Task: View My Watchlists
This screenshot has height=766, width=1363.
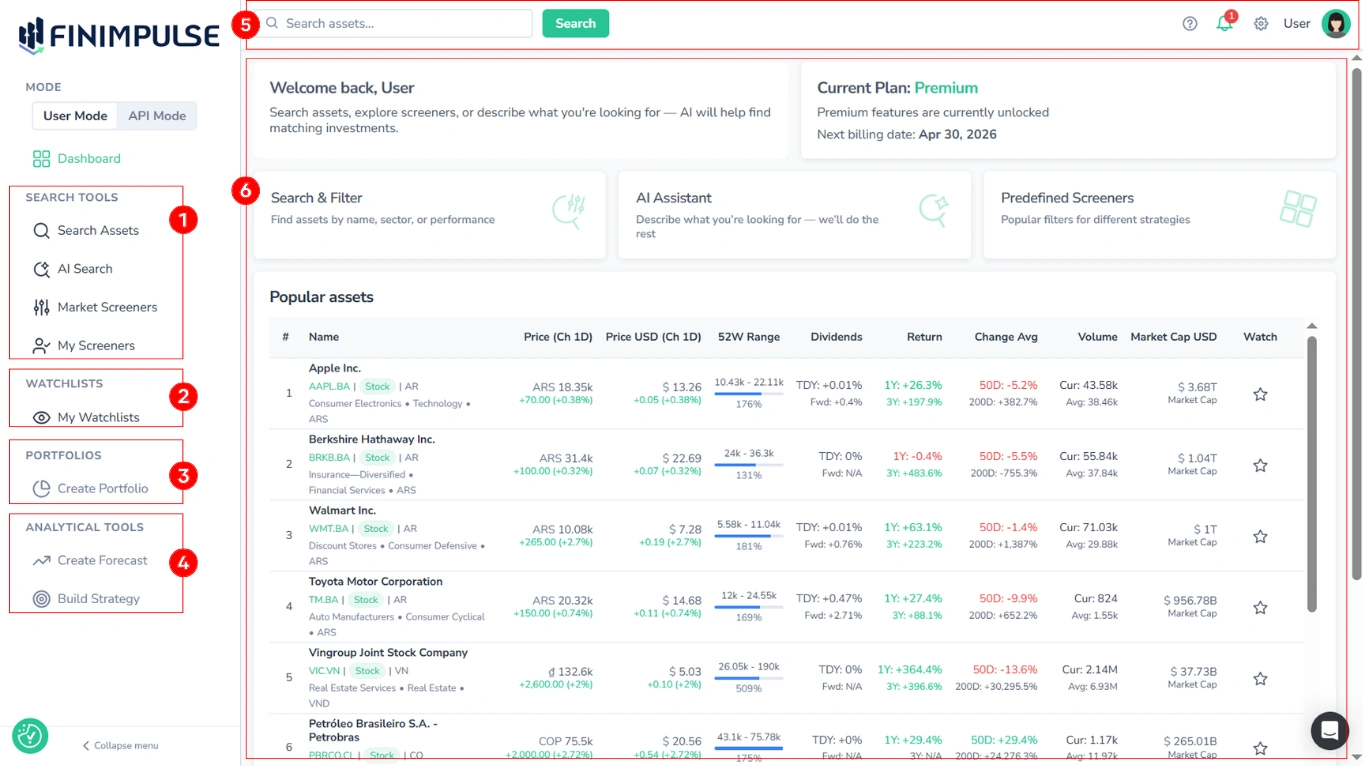Action: pyautogui.click(x=96, y=417)
